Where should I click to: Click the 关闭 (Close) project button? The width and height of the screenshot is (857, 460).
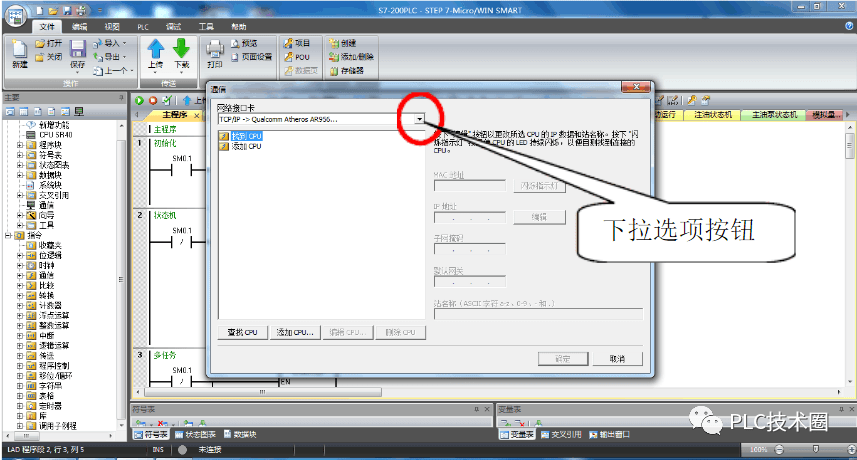pyautogui.click(x=49, y=57)
